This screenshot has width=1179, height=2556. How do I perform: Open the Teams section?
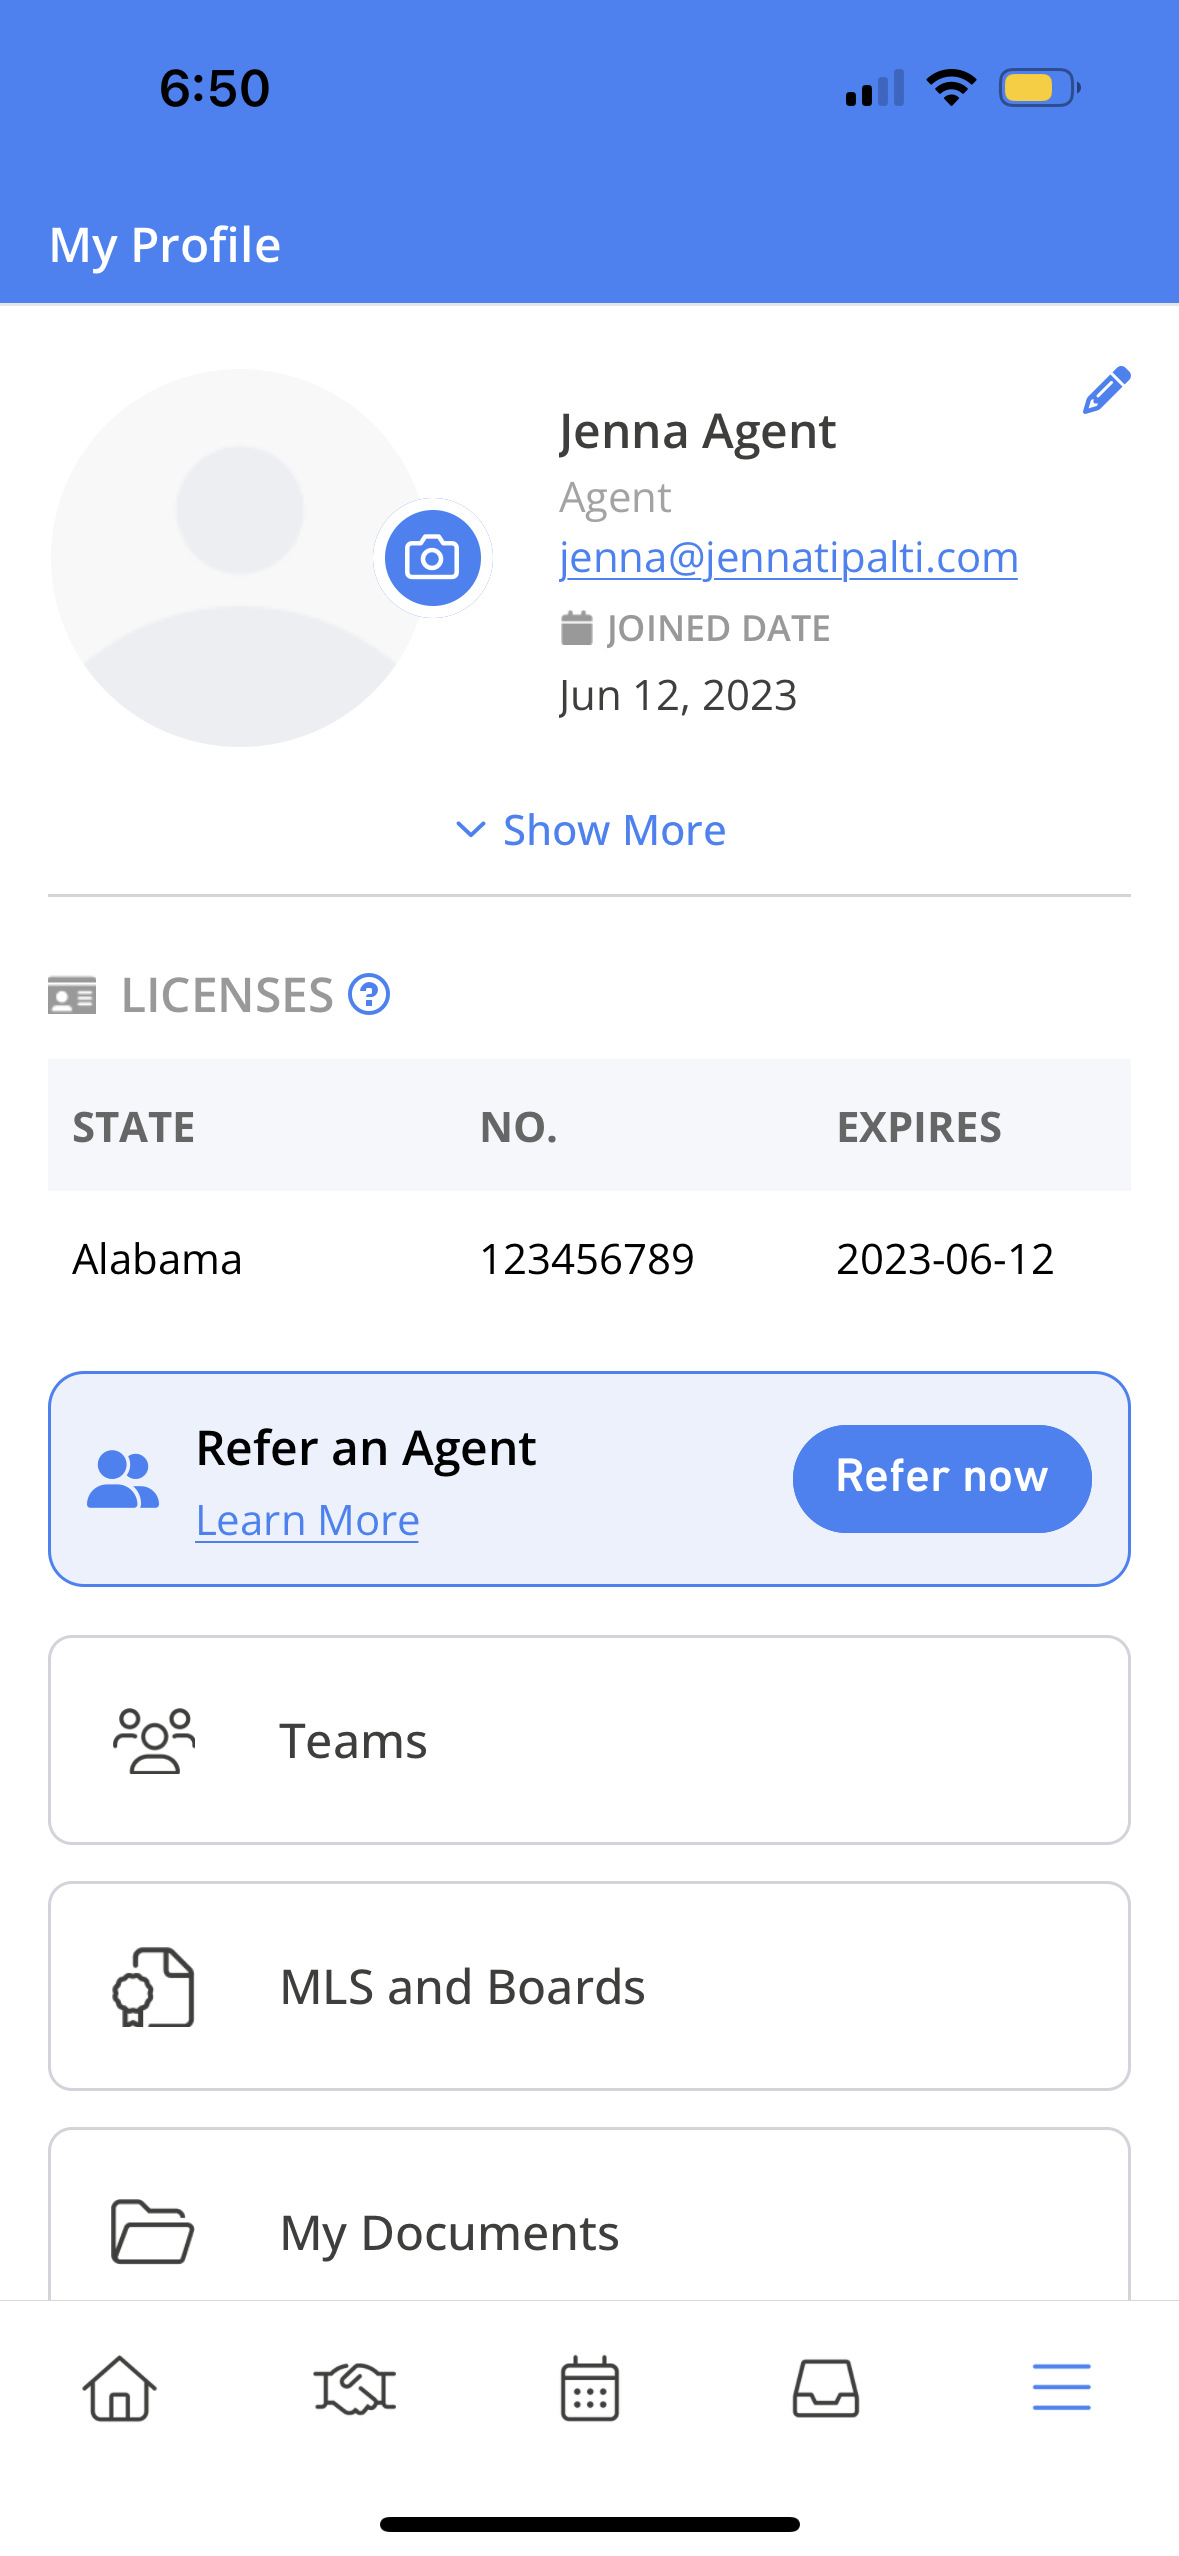tap(590, 1740)
